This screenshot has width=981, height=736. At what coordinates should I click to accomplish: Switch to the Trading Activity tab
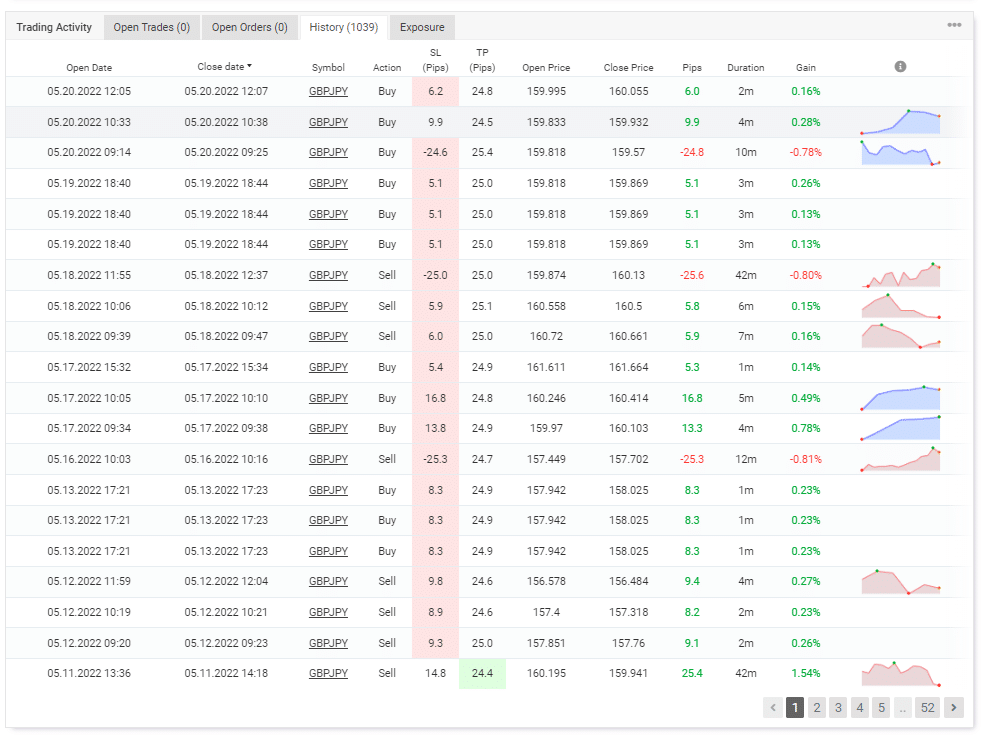coord(54,27)
